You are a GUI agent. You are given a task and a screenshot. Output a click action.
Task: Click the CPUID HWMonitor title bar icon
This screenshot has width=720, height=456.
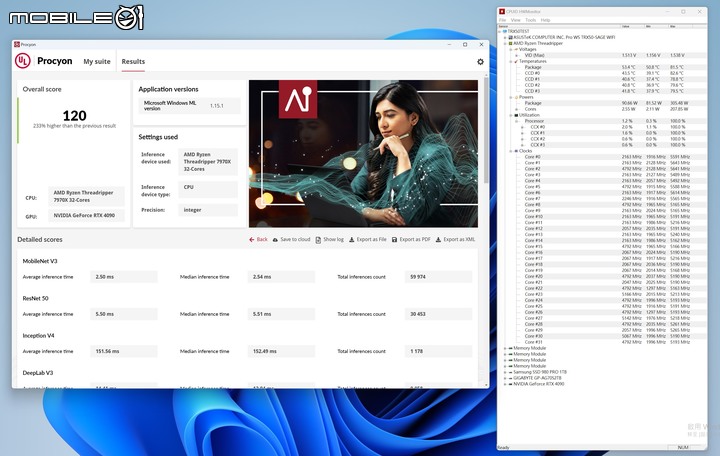[502, 11]
